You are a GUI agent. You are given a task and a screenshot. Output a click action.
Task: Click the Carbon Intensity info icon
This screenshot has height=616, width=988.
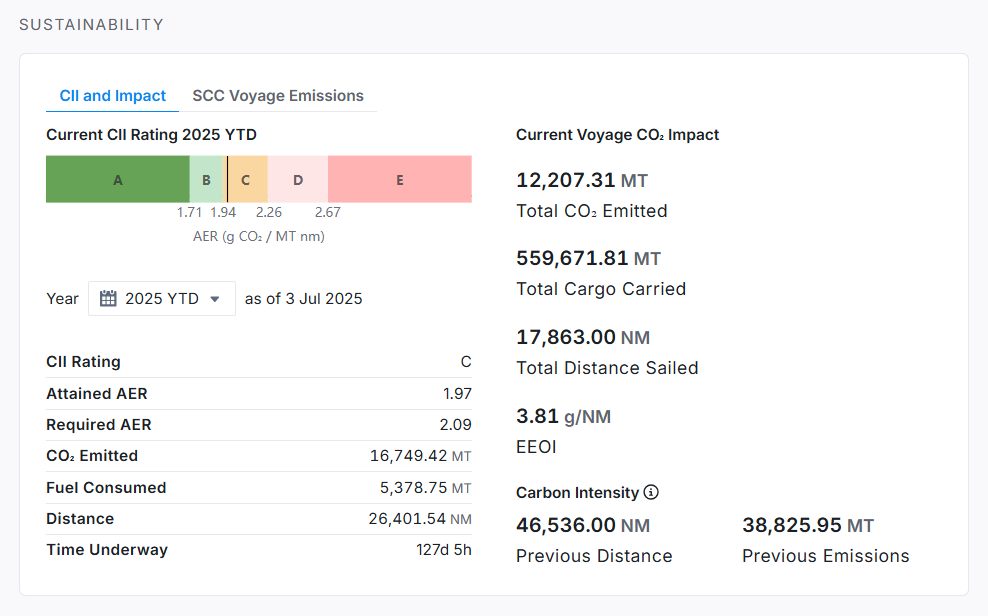pos(651,492)
